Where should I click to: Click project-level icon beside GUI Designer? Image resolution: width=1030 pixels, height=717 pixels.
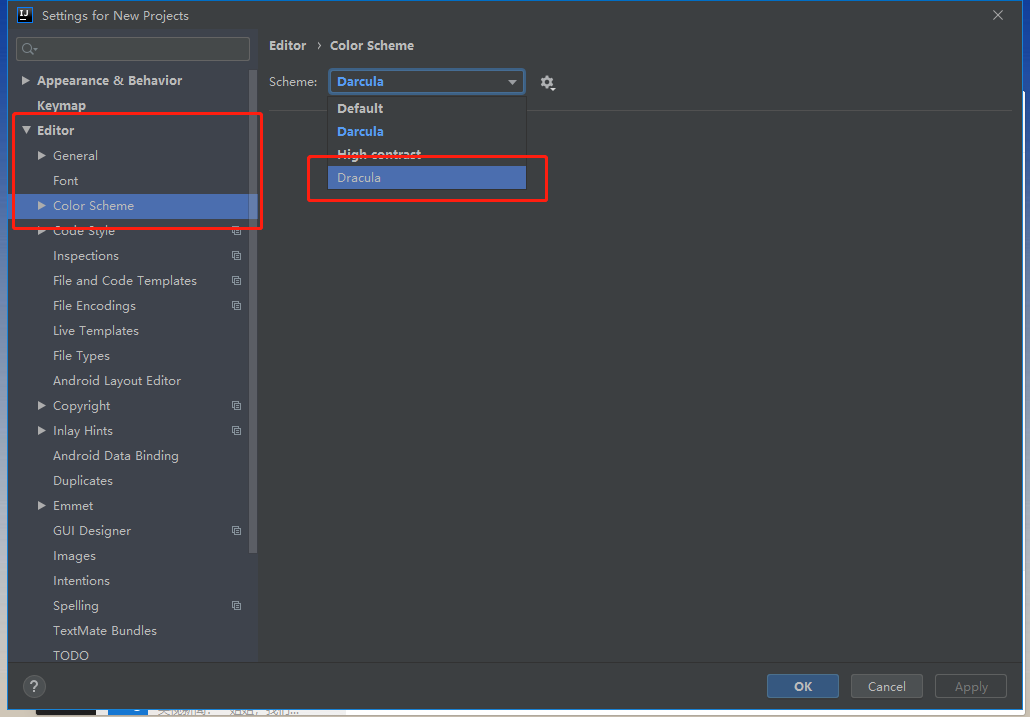coord(236,531)
